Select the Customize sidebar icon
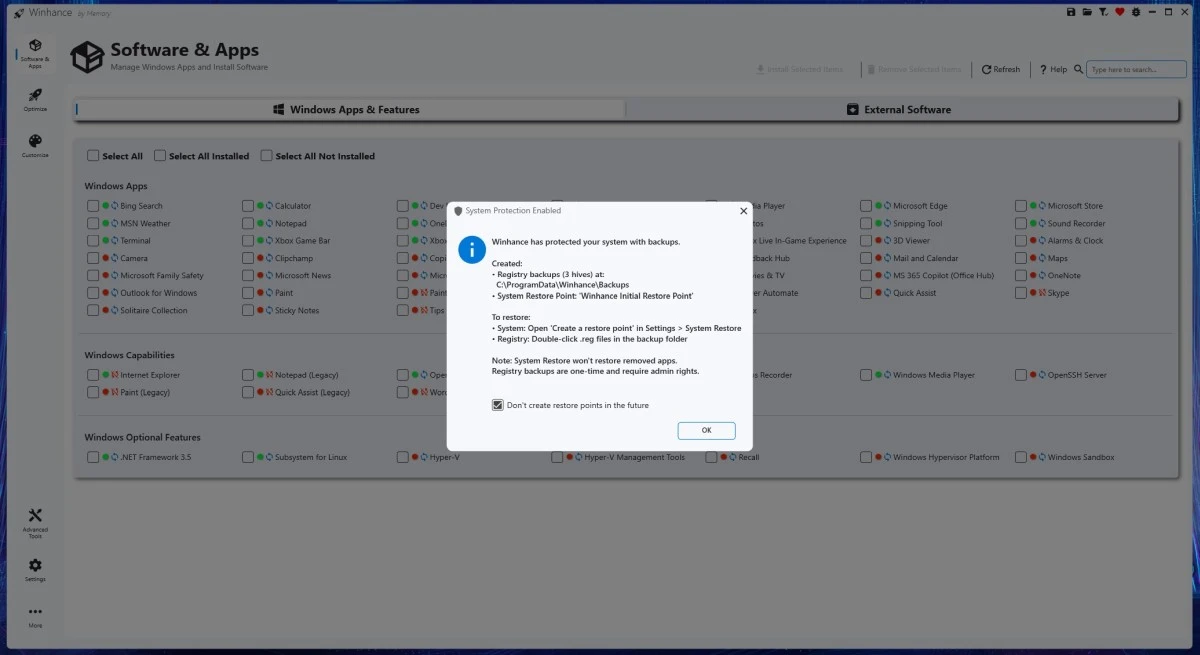 pyautogui.click(x=35, y=145)
